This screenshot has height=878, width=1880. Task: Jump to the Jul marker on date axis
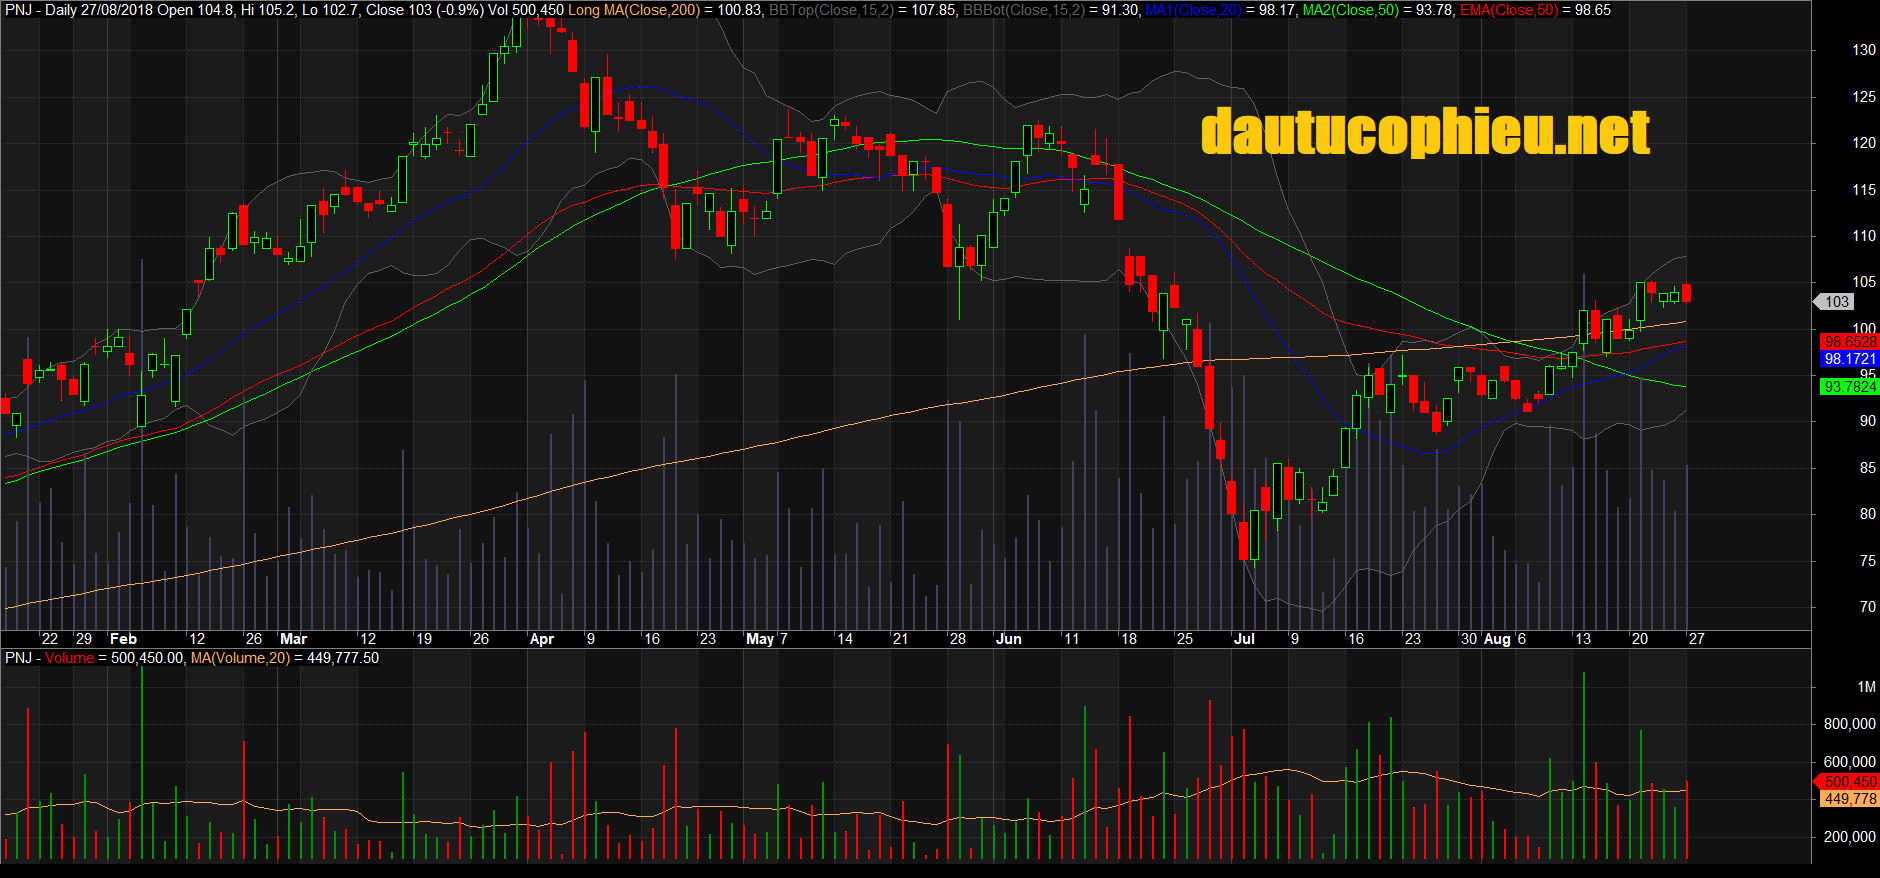pos(1244,639)
